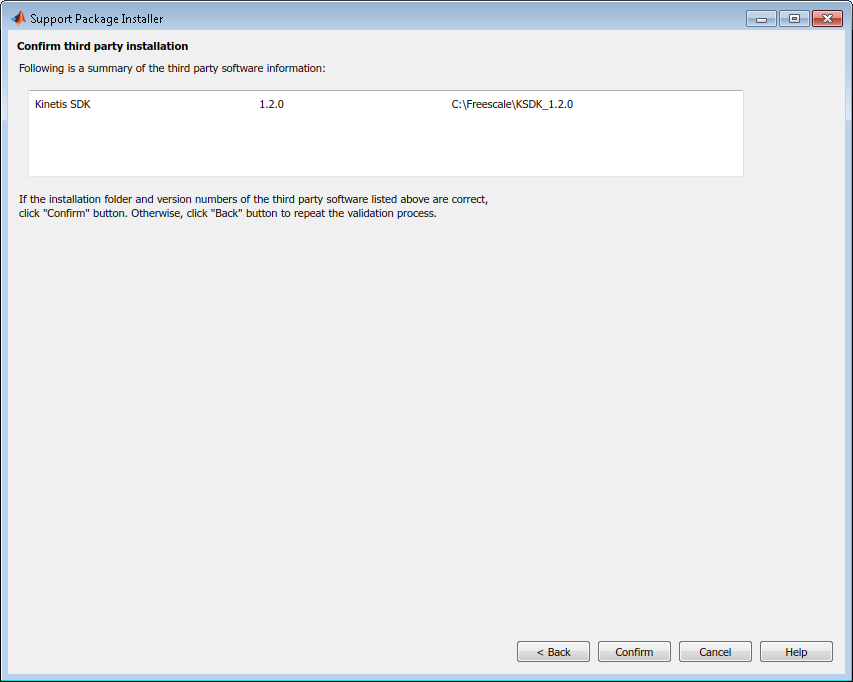Click the MATLAB logo in the title bar
Viewport: 853px width, 682px height.
point(18,18)
